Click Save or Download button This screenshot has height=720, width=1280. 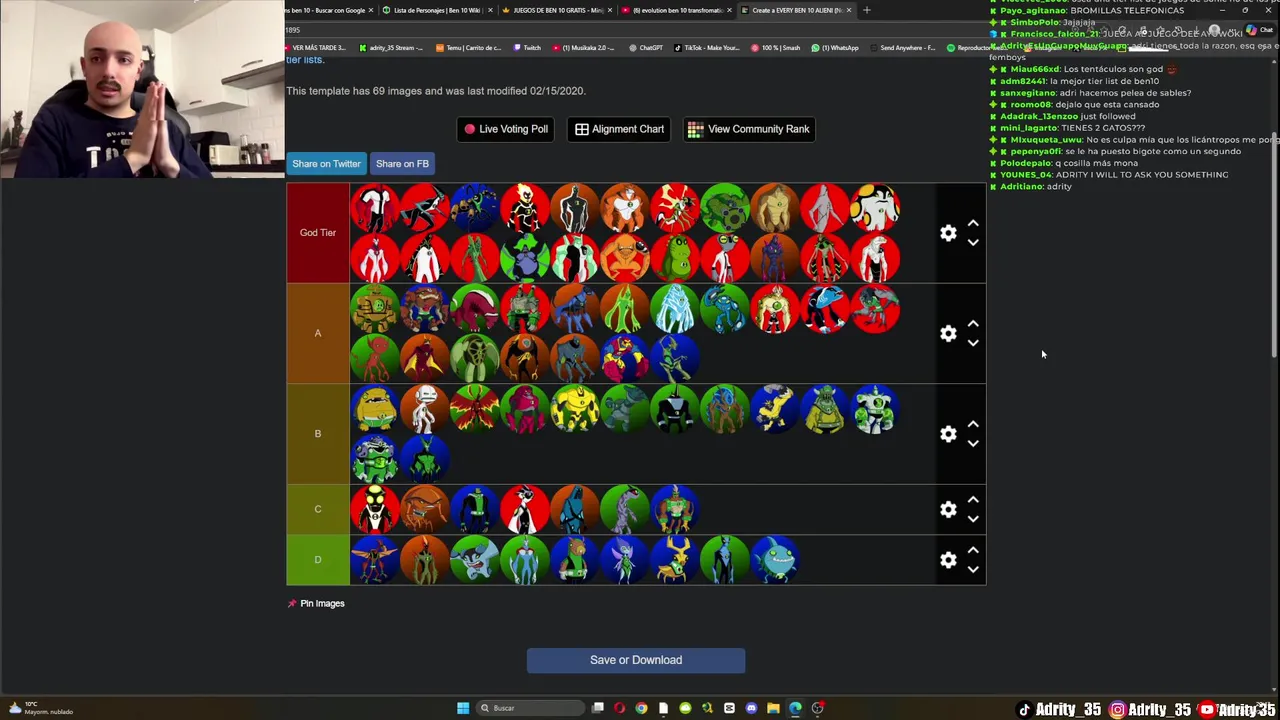click(x=636, y=660)
